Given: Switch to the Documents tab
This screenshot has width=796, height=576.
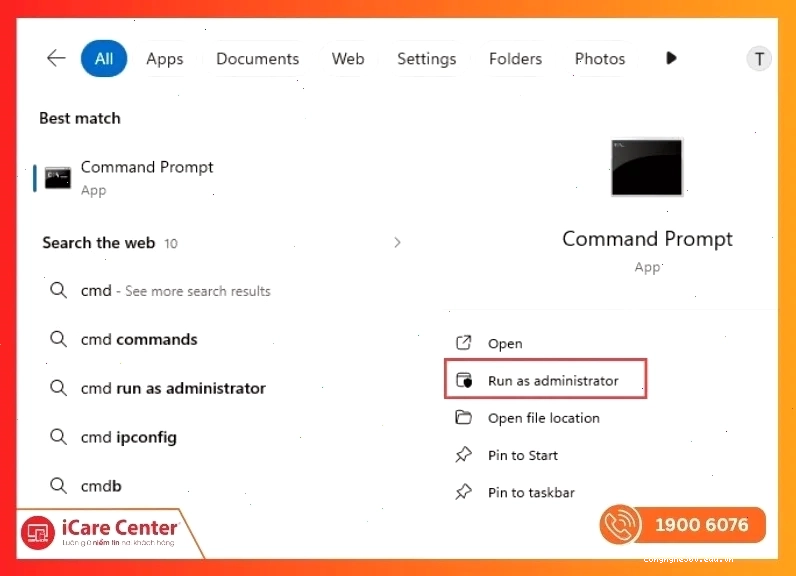Looking at the screenshot, I should 257,59.
